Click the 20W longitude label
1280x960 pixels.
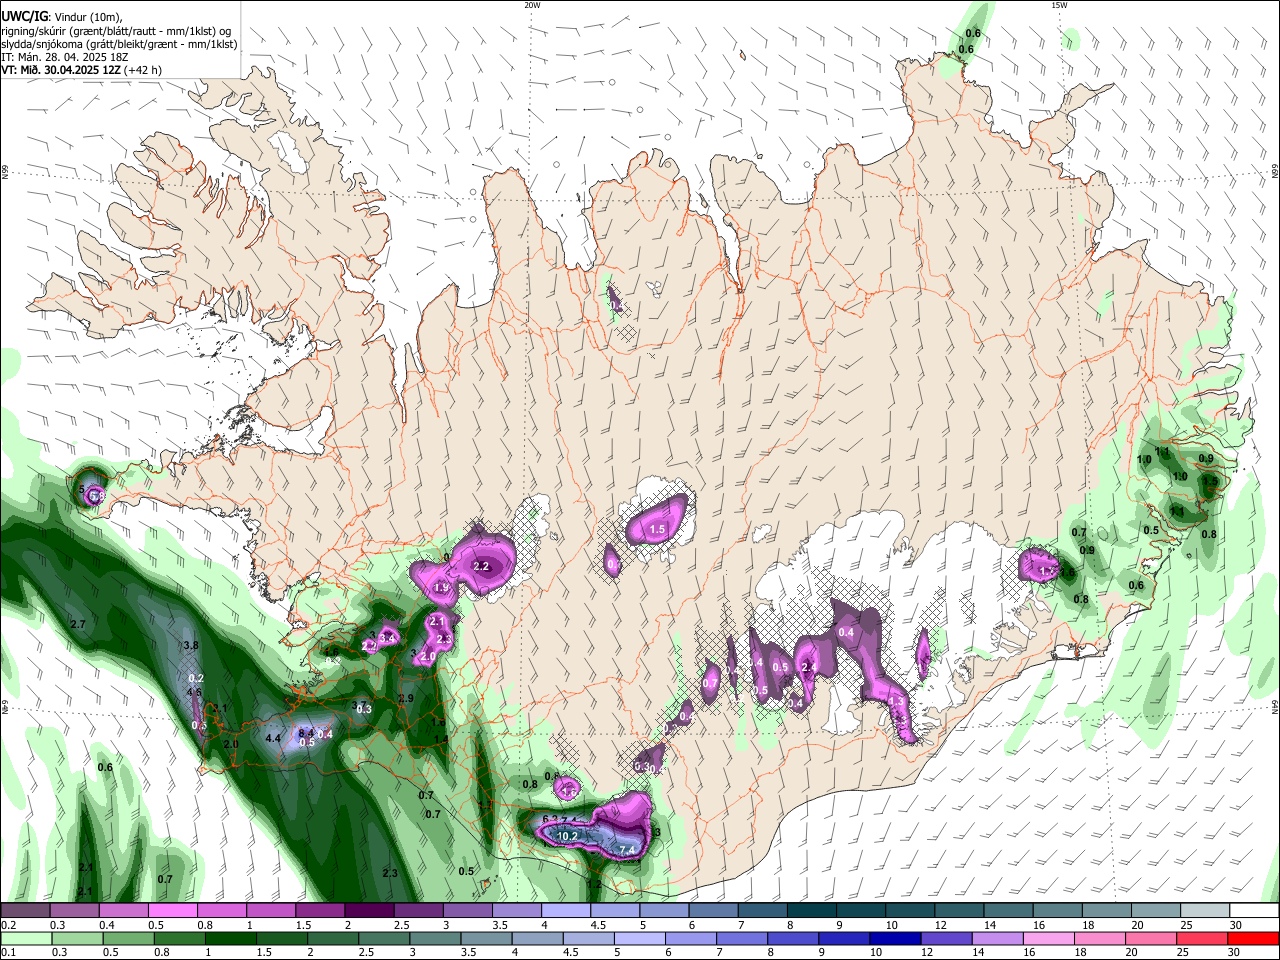click(x=532, y=5)
